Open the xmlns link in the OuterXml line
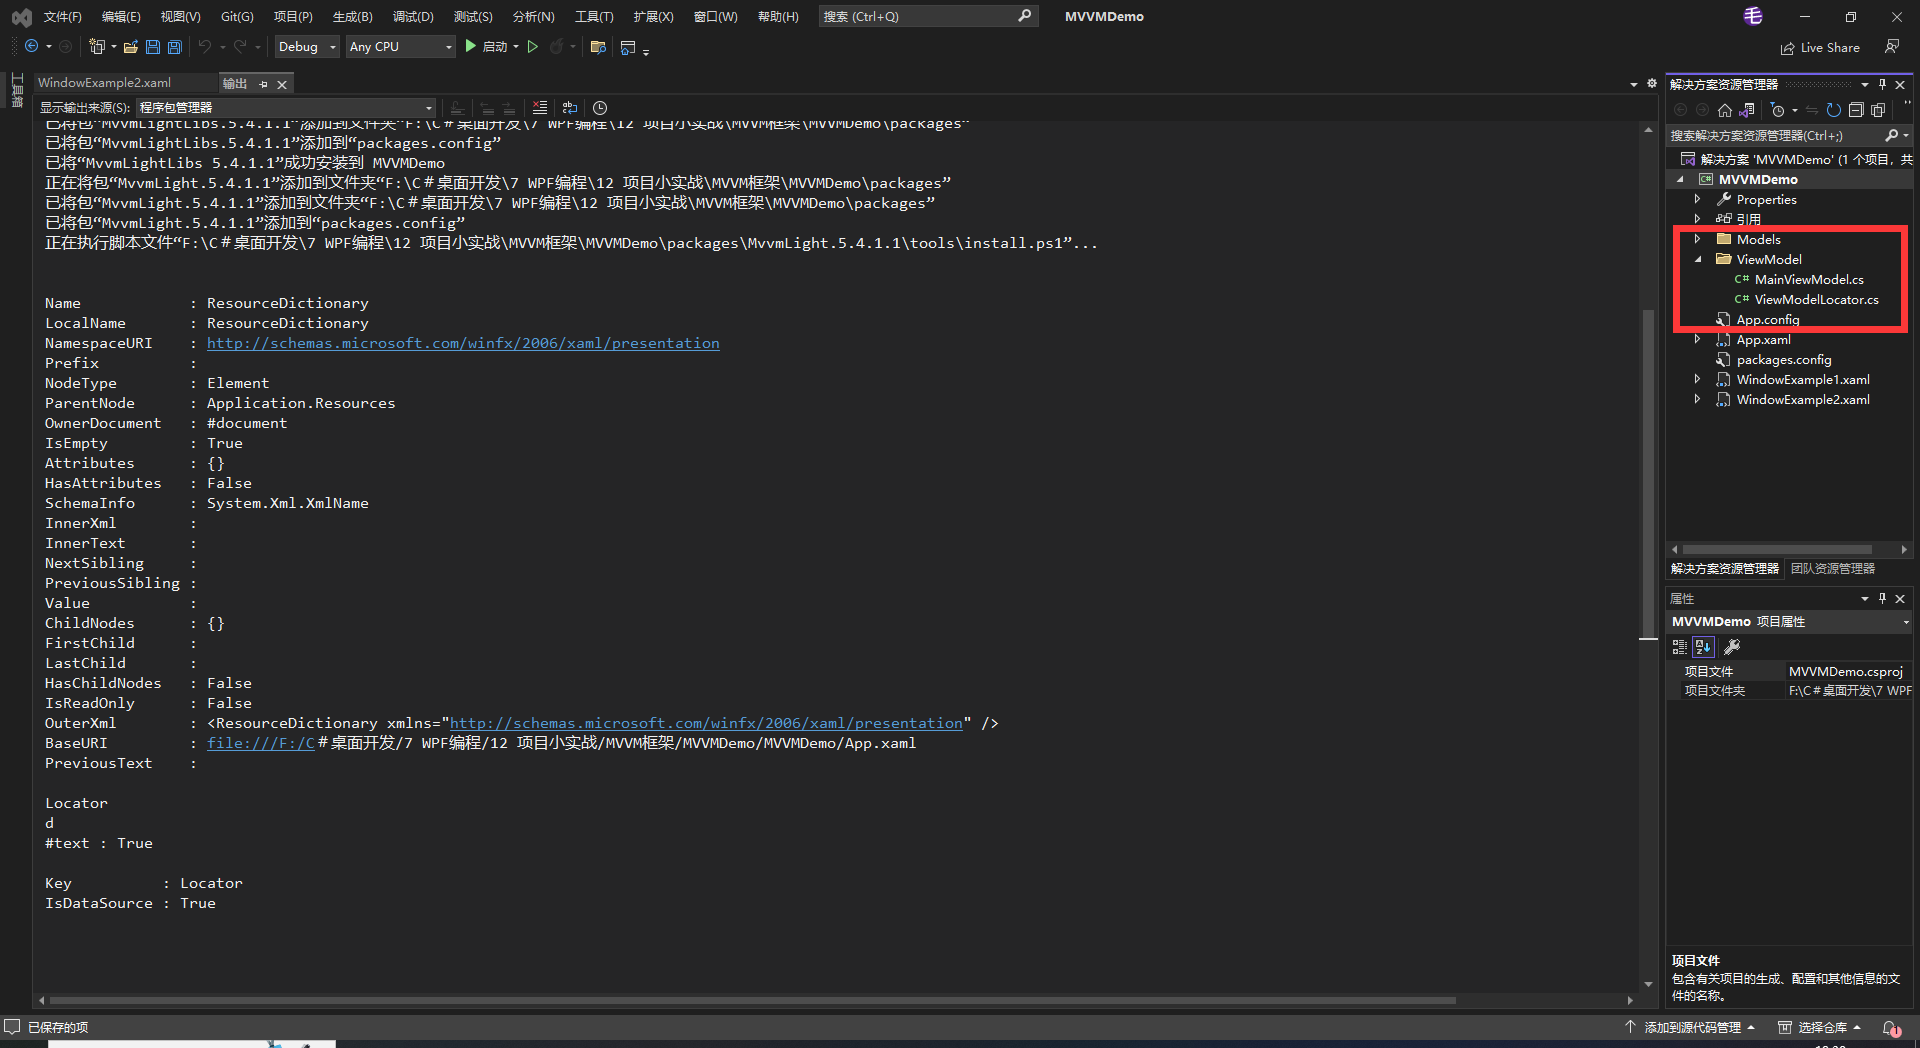This screenshot has width=1920, height=1048. (x=706, y=723)
